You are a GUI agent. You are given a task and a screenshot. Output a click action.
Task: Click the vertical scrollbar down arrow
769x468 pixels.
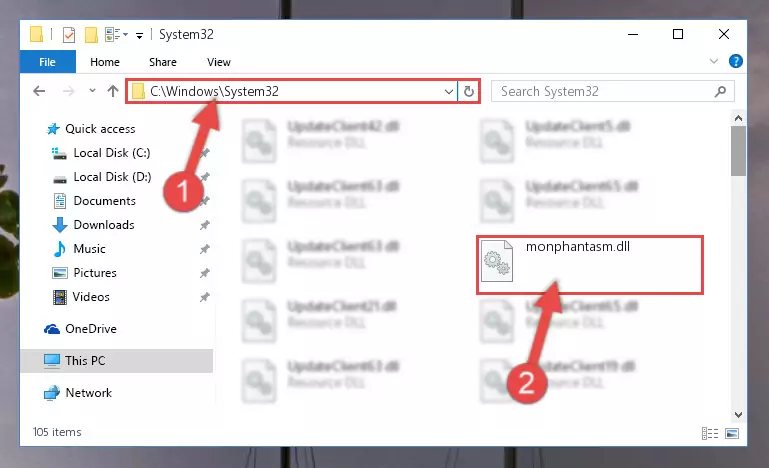click(738, 415)
